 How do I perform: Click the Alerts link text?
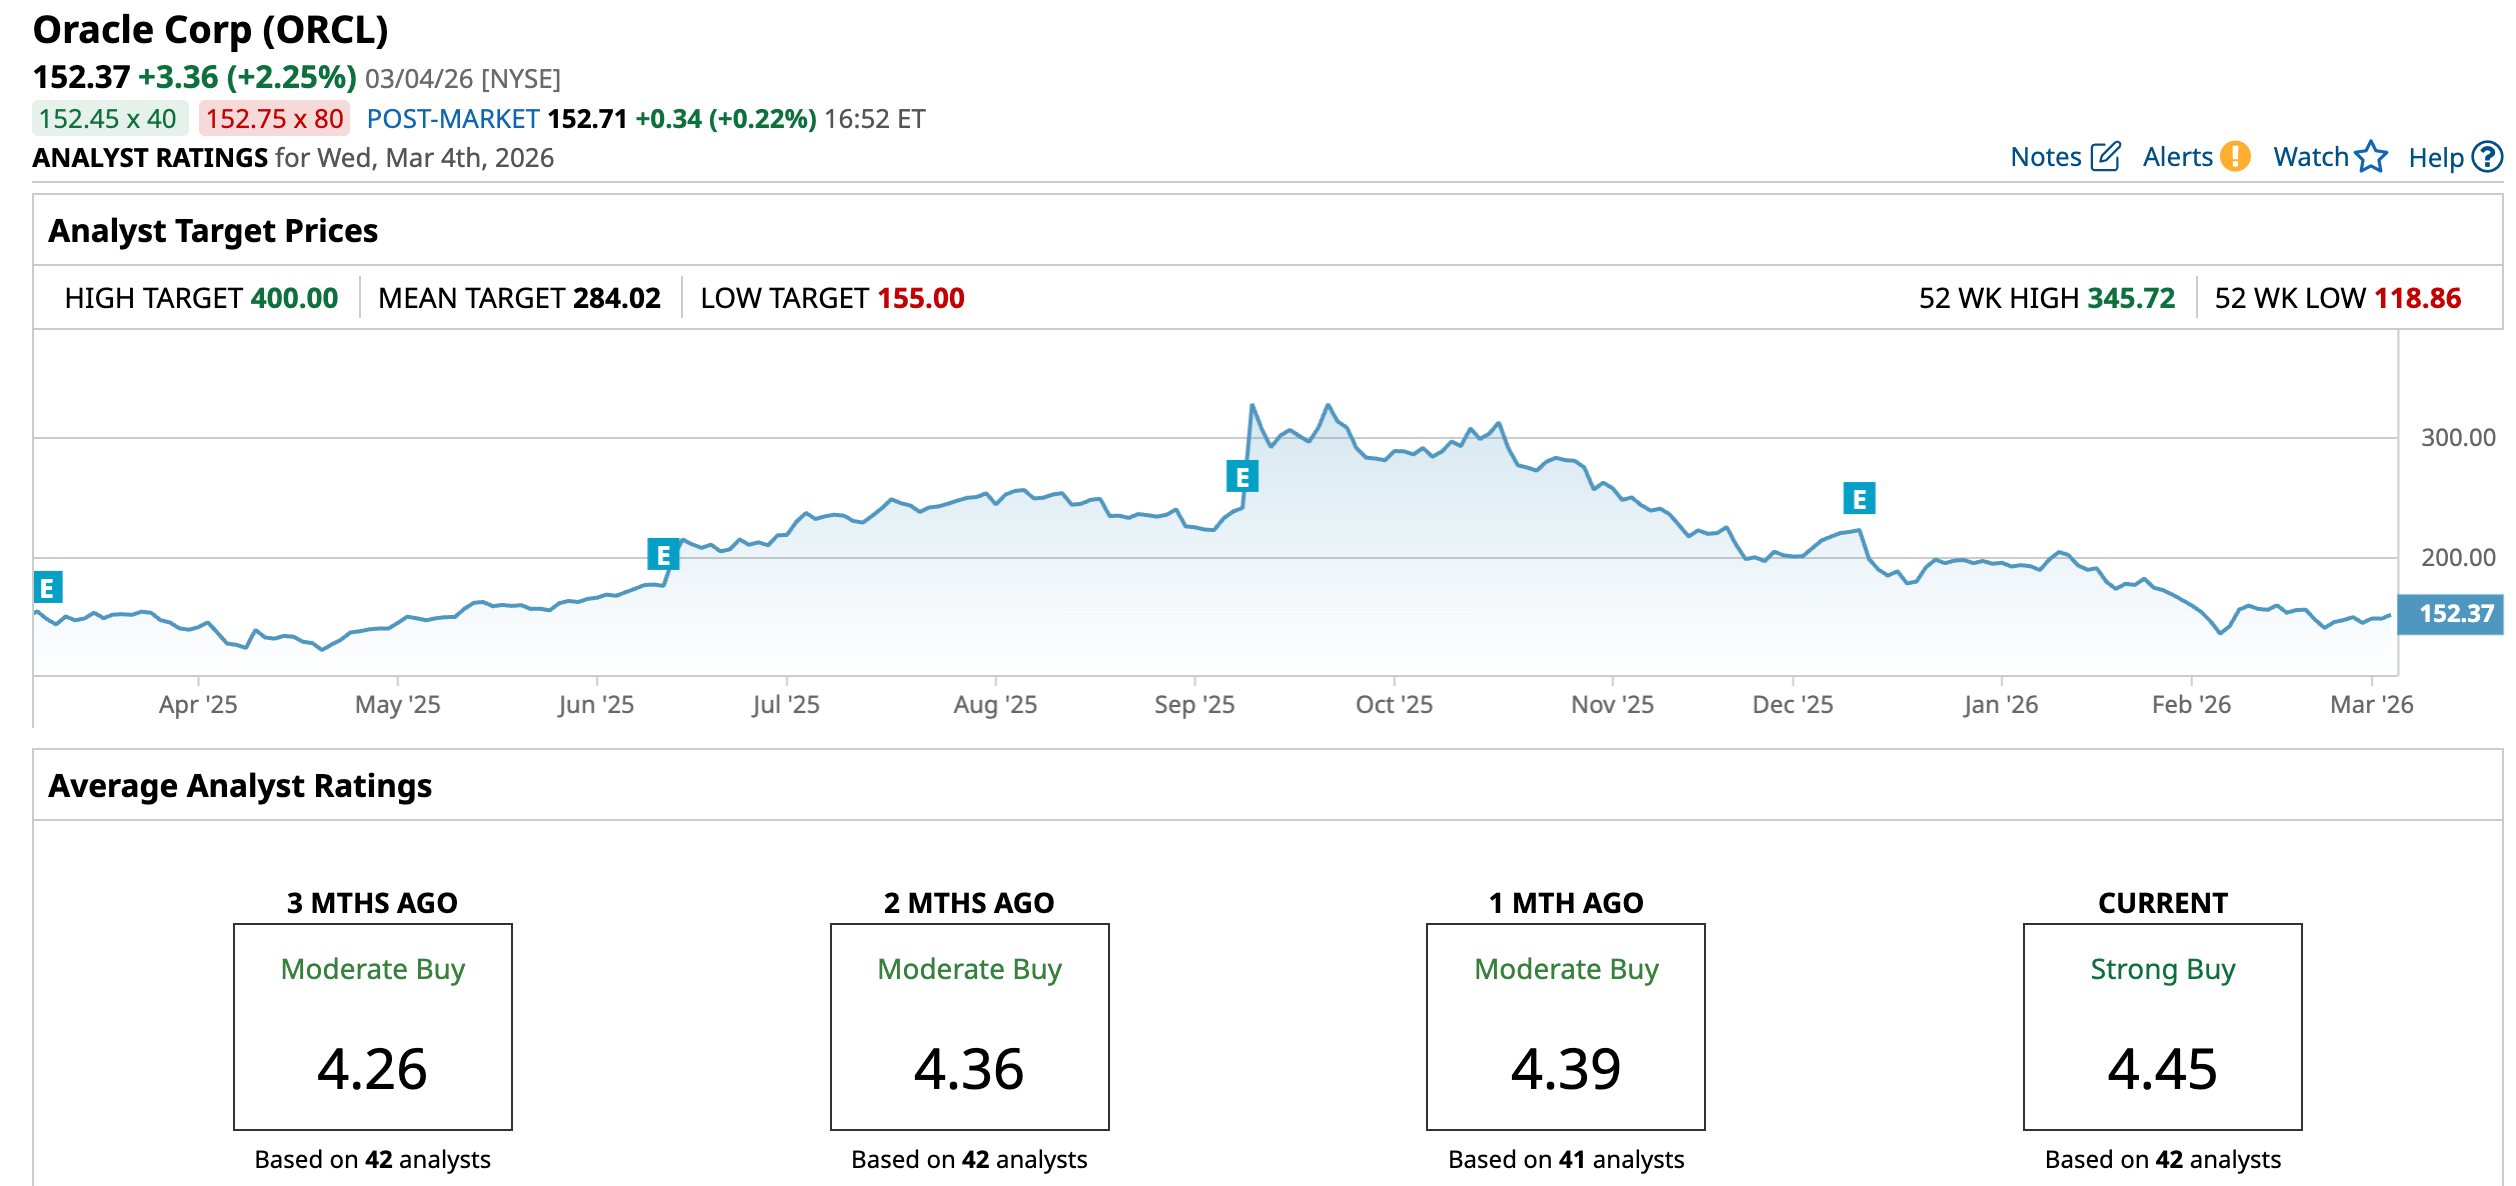point(2177,157)
